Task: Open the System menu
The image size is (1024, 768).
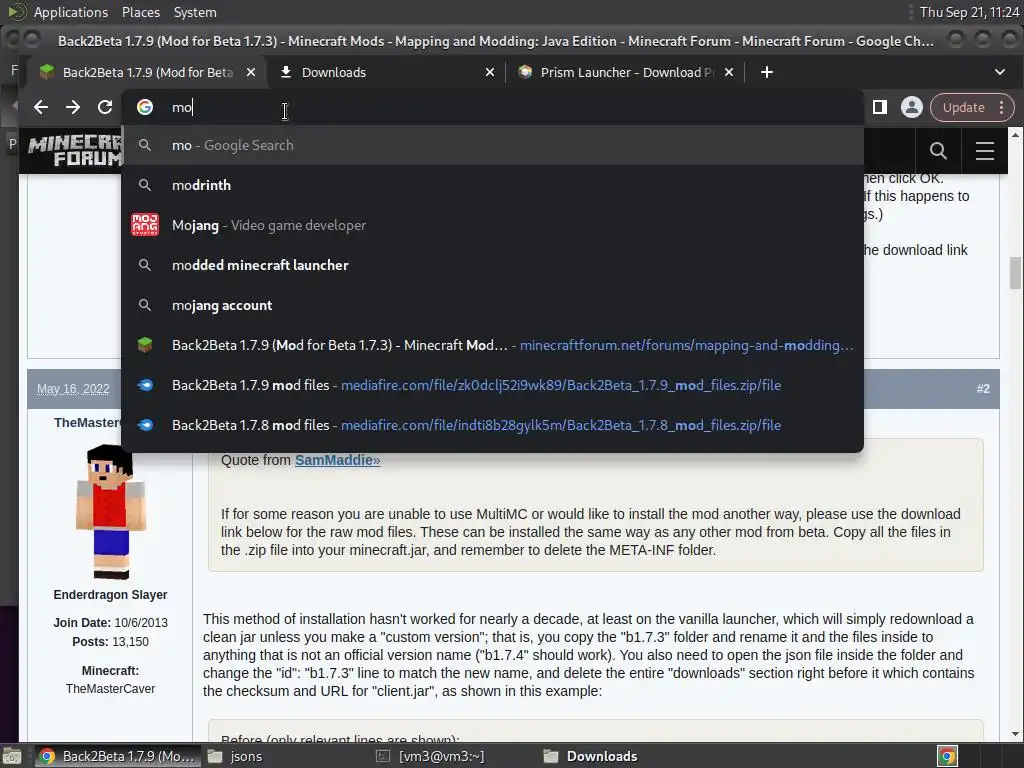Action: coord(195,12)
